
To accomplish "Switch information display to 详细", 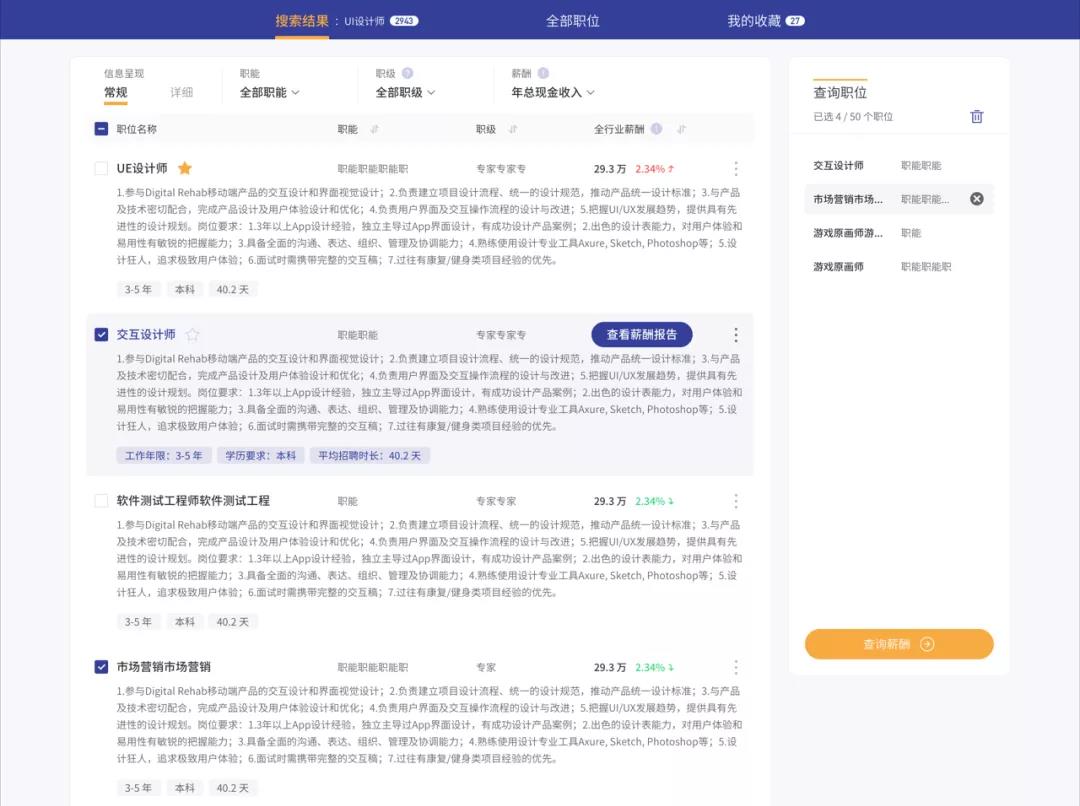I will point(181,93).
